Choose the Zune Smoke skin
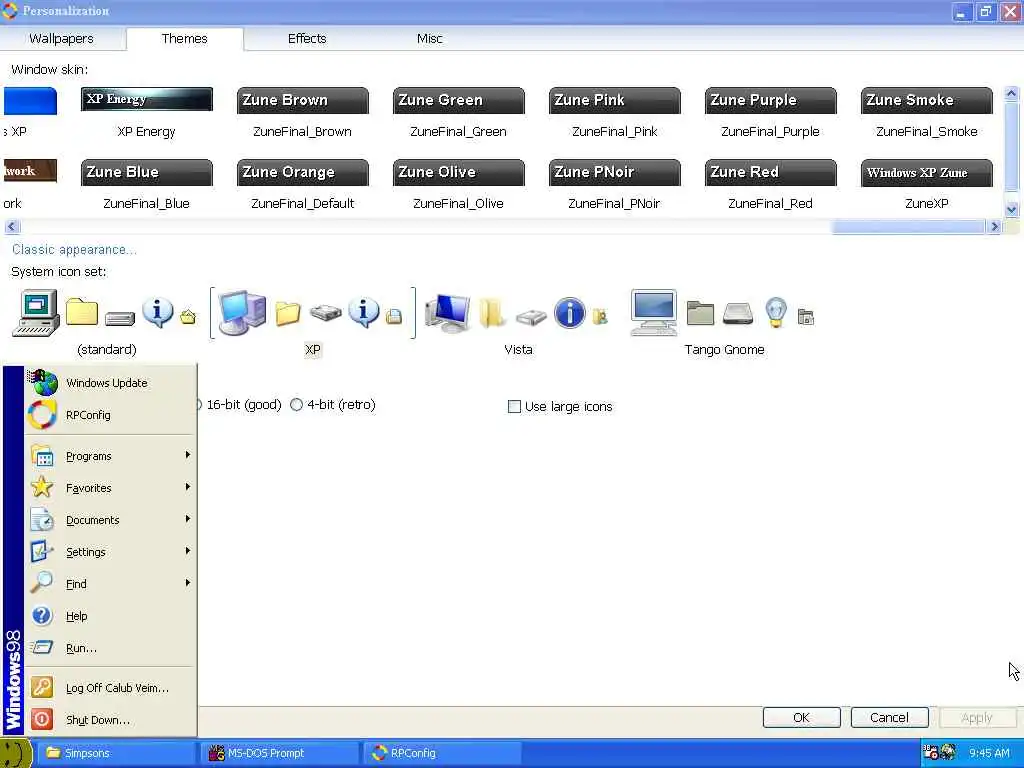 (927, 100)
